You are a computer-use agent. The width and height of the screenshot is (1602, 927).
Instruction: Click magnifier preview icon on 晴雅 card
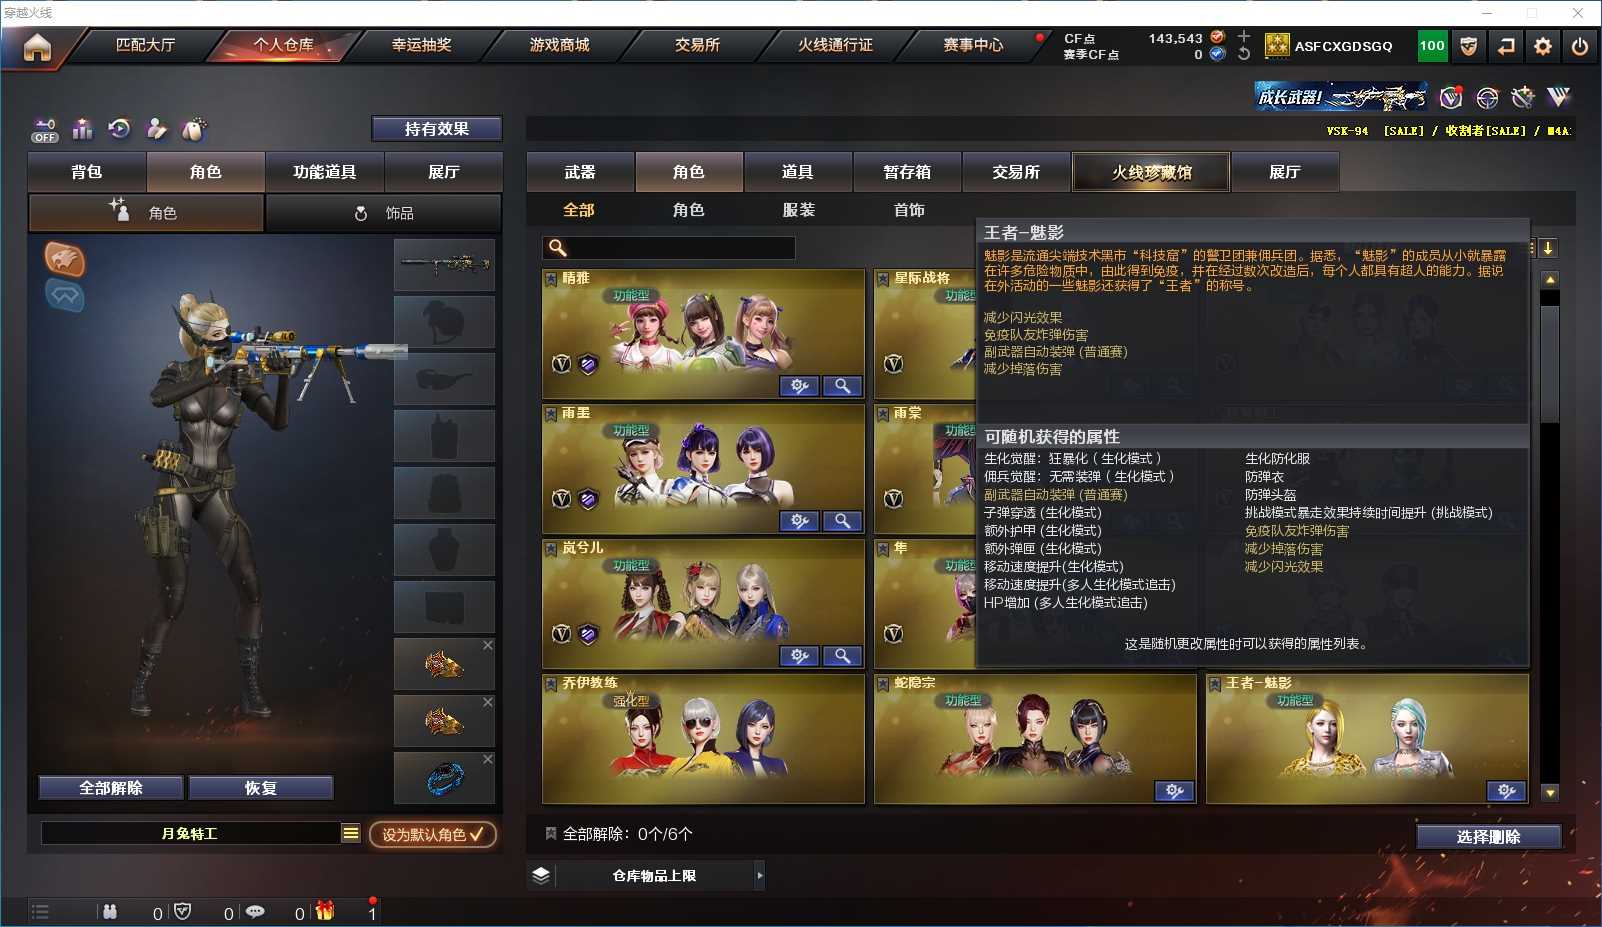842,386
